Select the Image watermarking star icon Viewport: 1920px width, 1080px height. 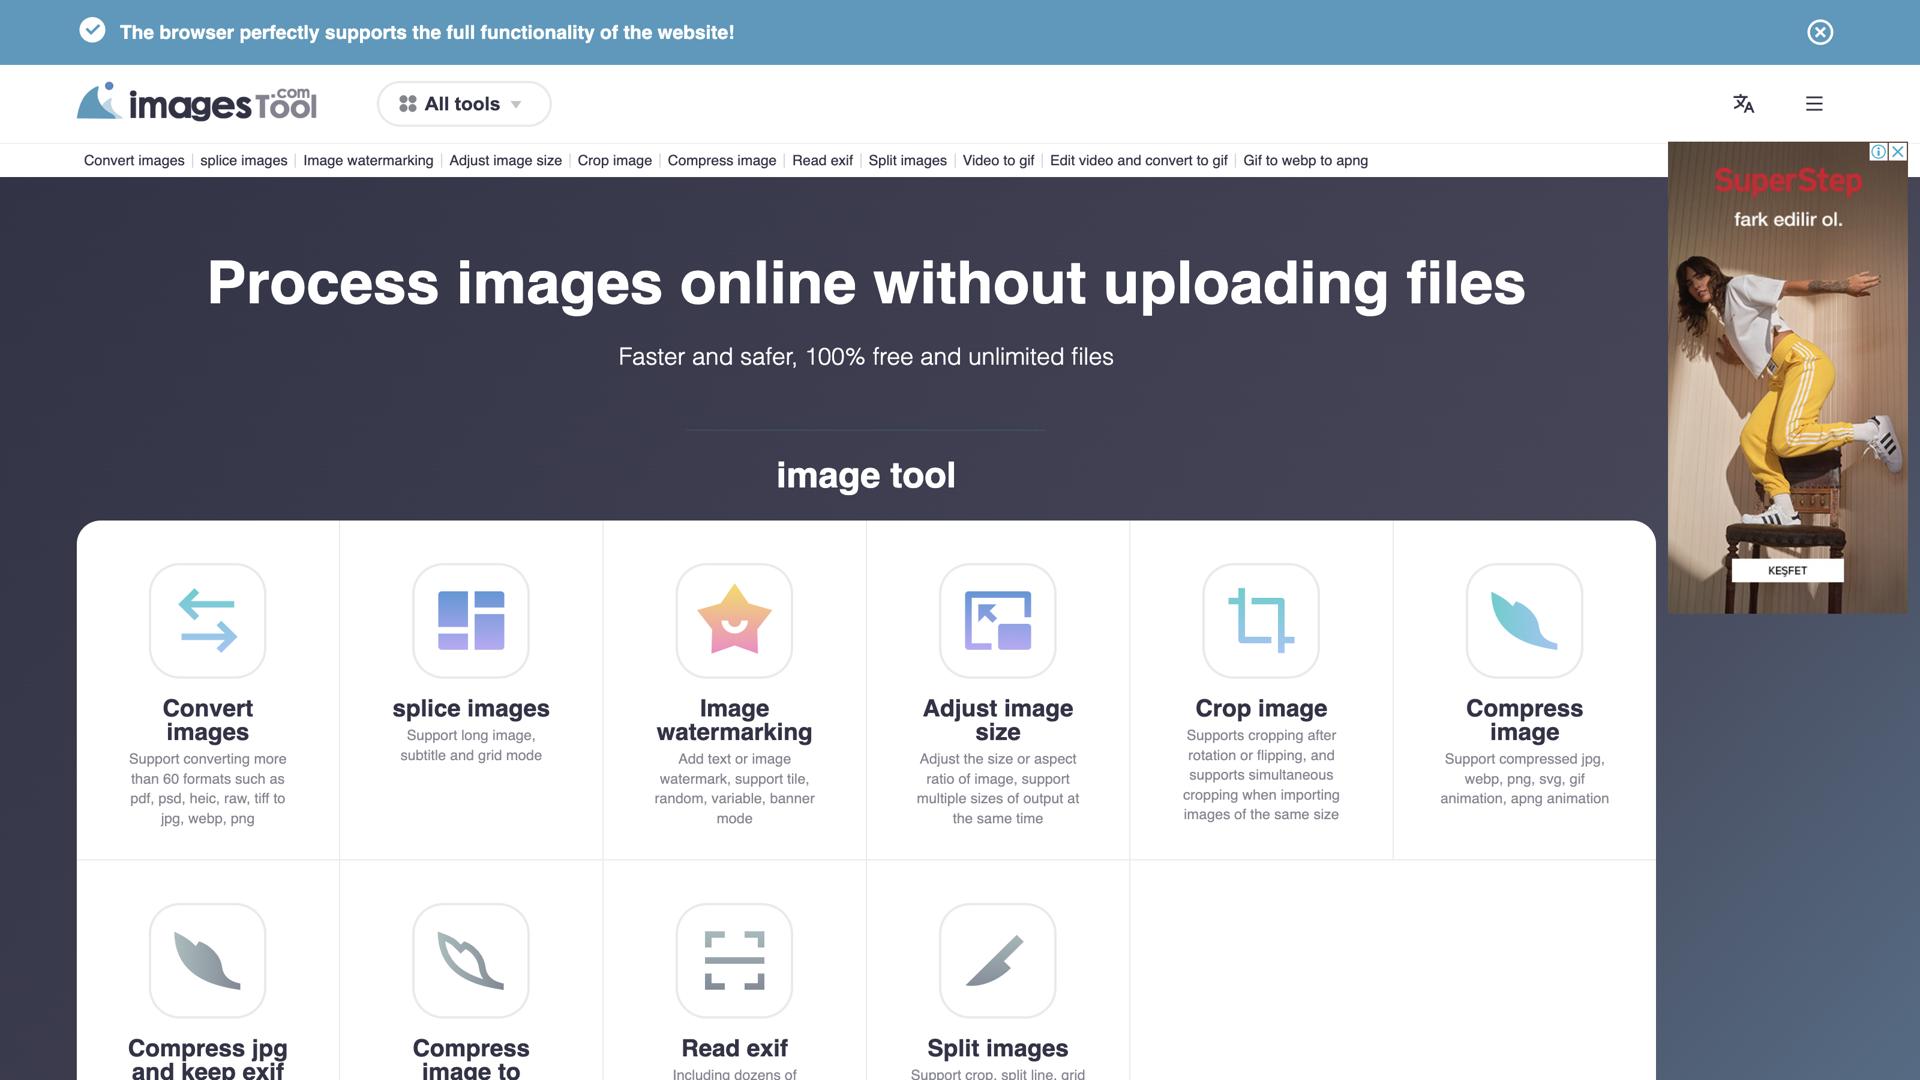point(734,621)
